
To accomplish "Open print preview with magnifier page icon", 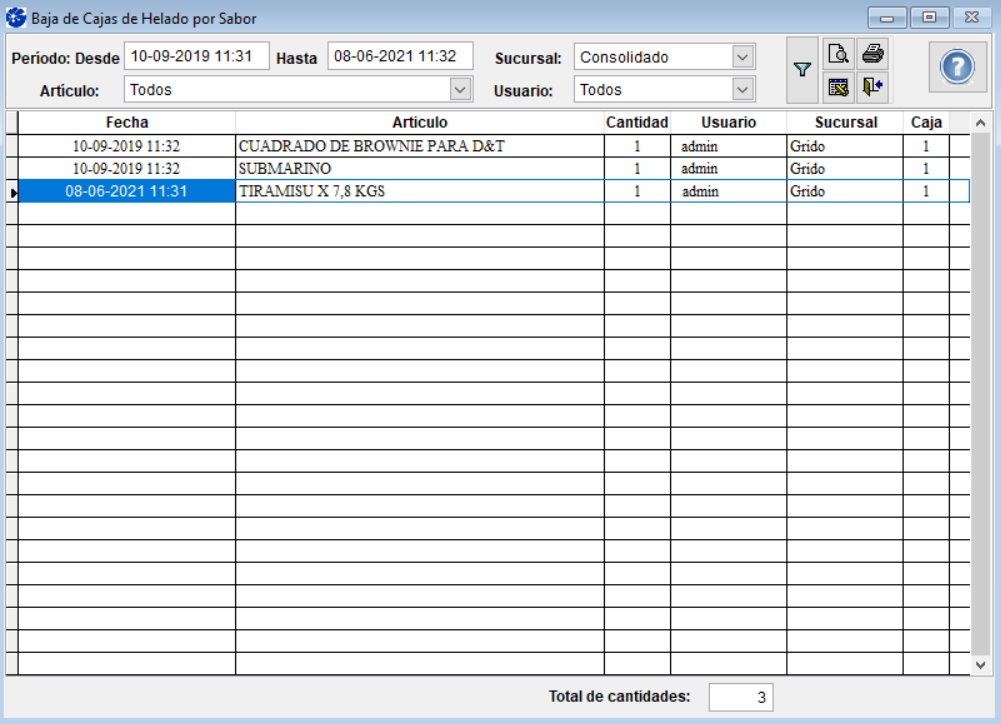I will (838, 54).
